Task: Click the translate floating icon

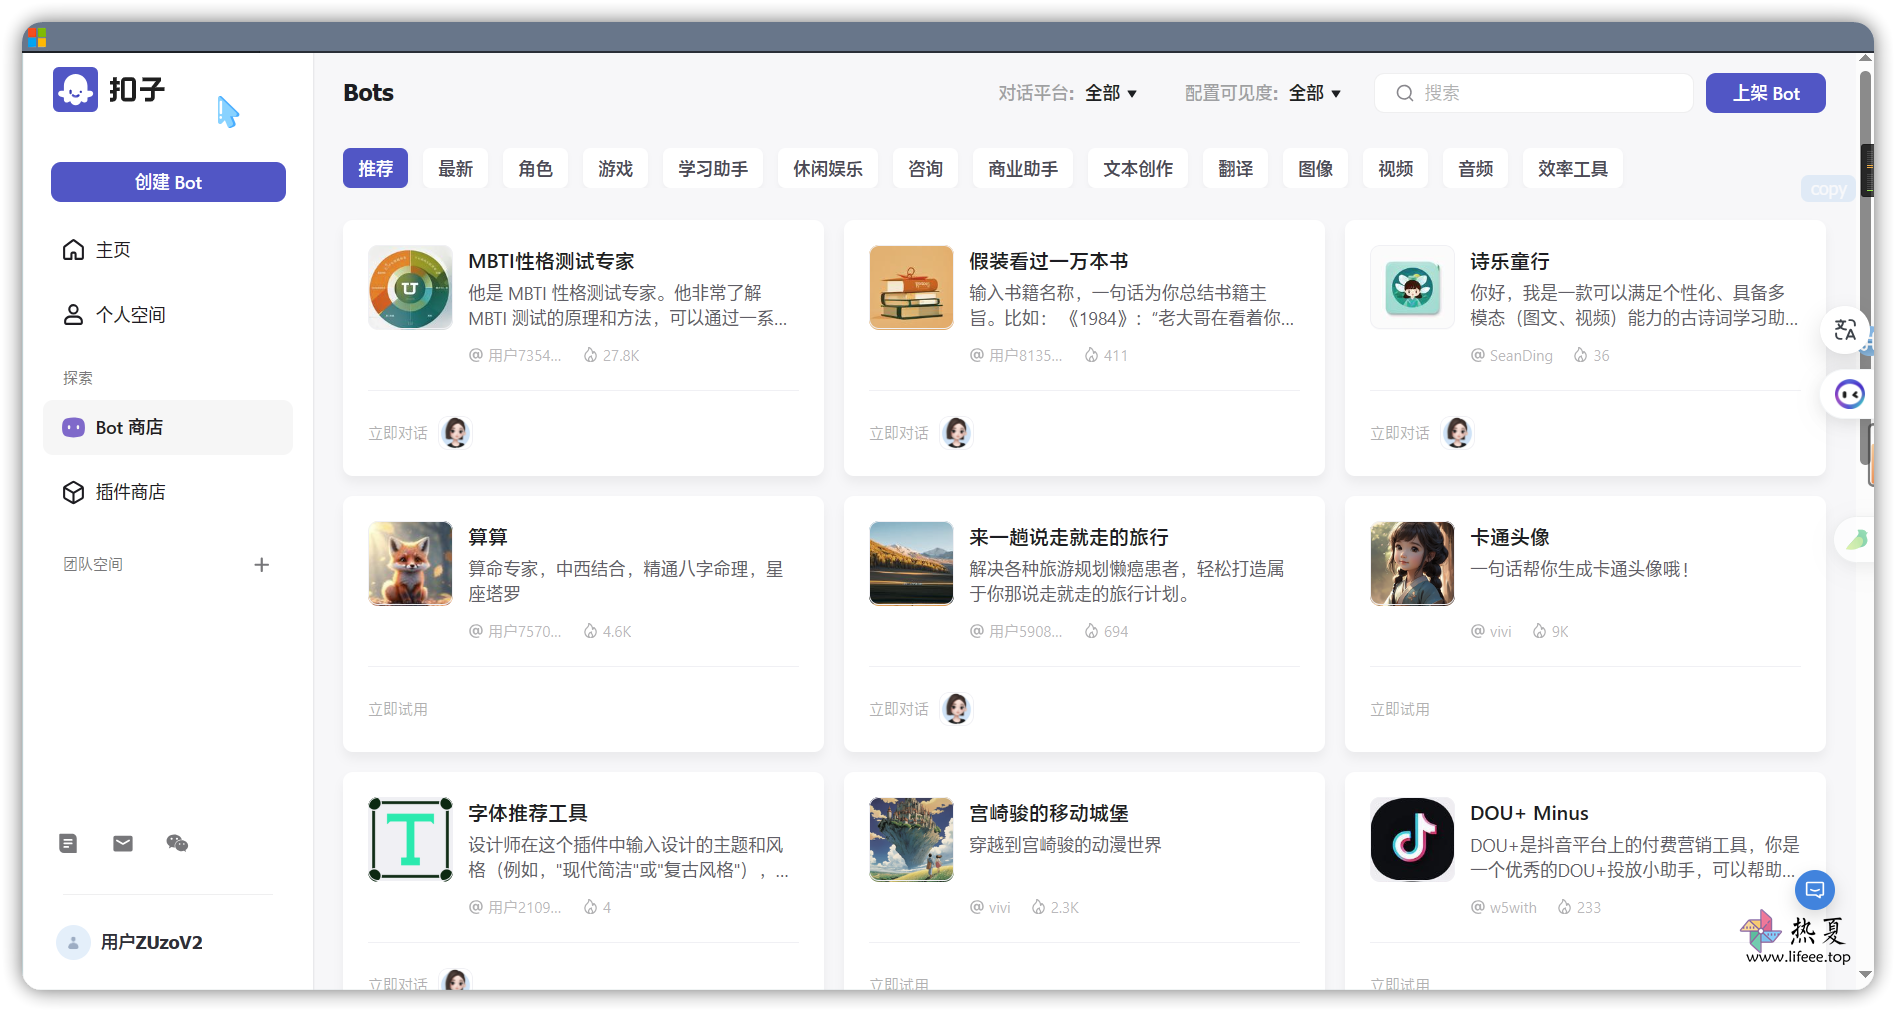Action: pyautogui.click(x=1845, y=330)
